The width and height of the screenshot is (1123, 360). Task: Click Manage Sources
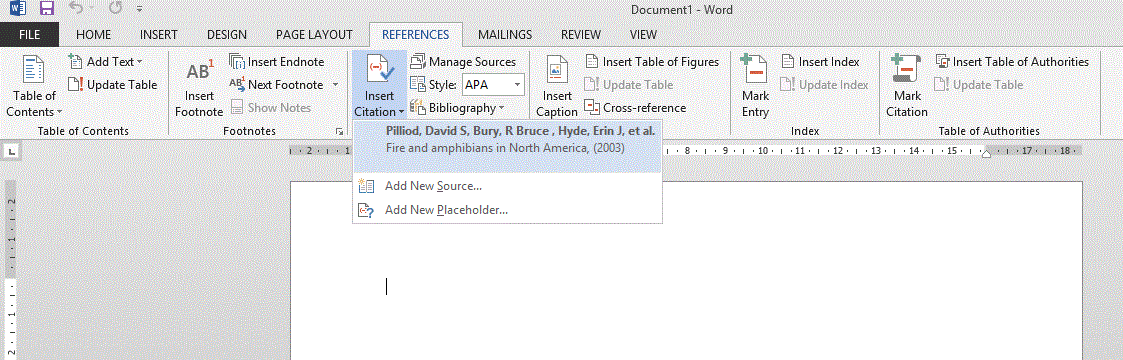click(x=463, y=62)
